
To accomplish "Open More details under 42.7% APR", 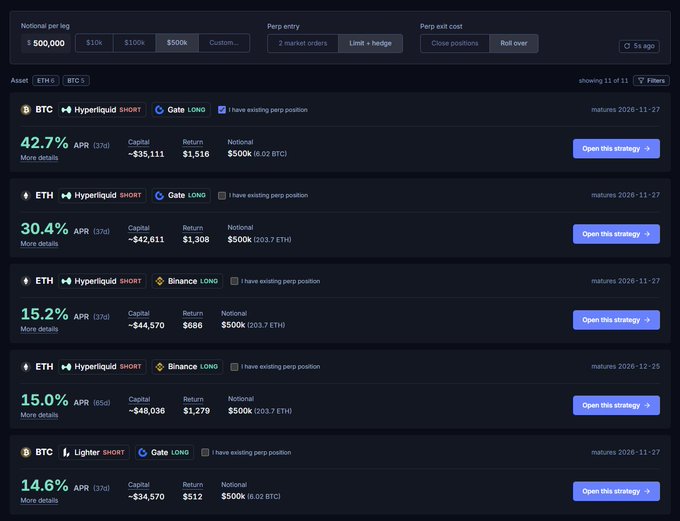I will point(39,158).
